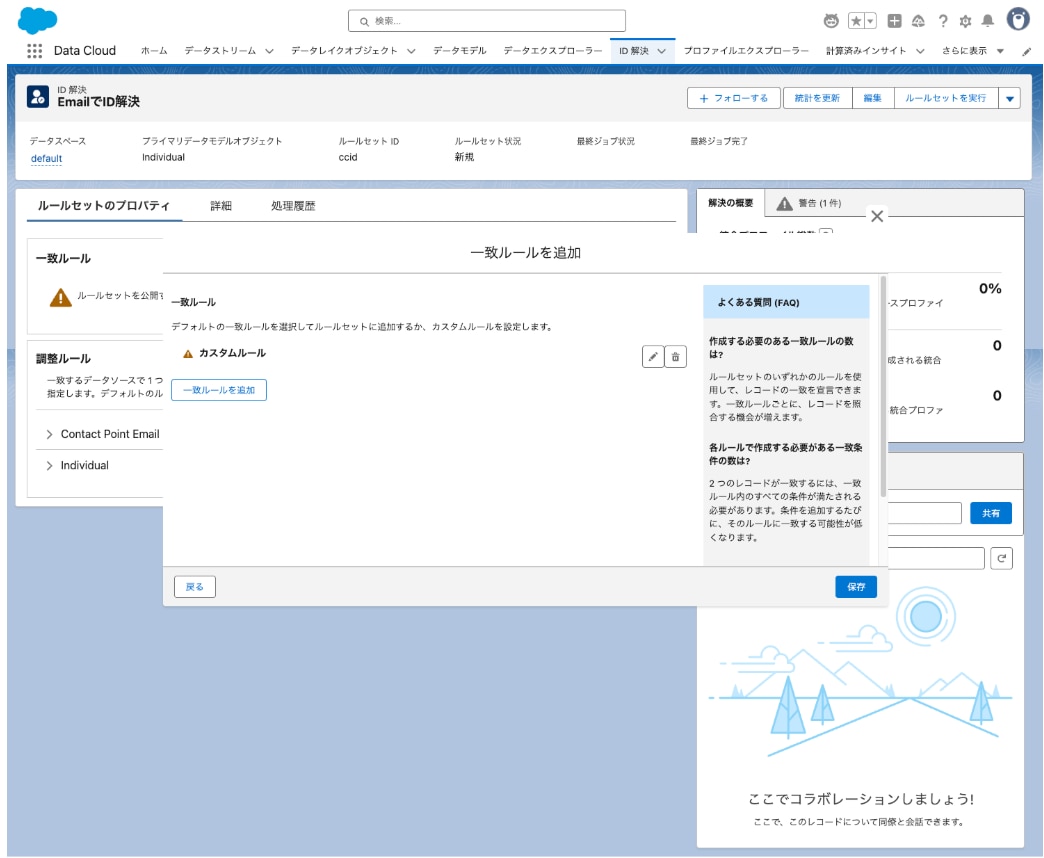Viewport: 1044px width, 858px height.
Task: Click the 保存 button in the dialog
Action: point(855,587)
